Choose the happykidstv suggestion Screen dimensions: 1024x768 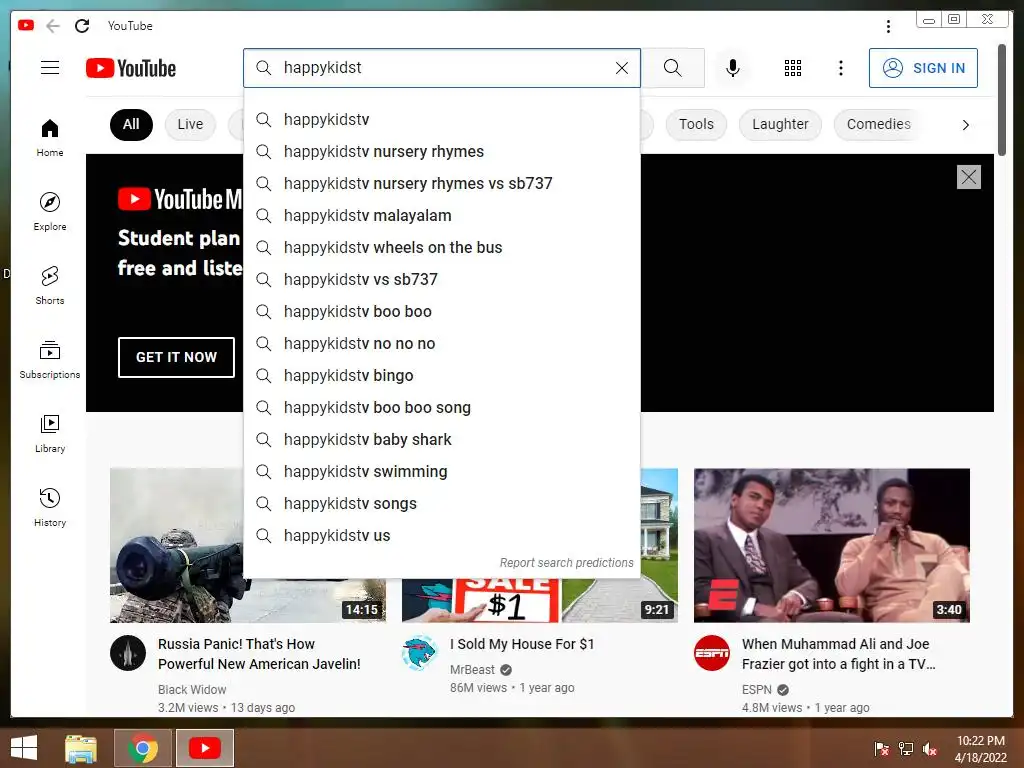click(441, 120)
